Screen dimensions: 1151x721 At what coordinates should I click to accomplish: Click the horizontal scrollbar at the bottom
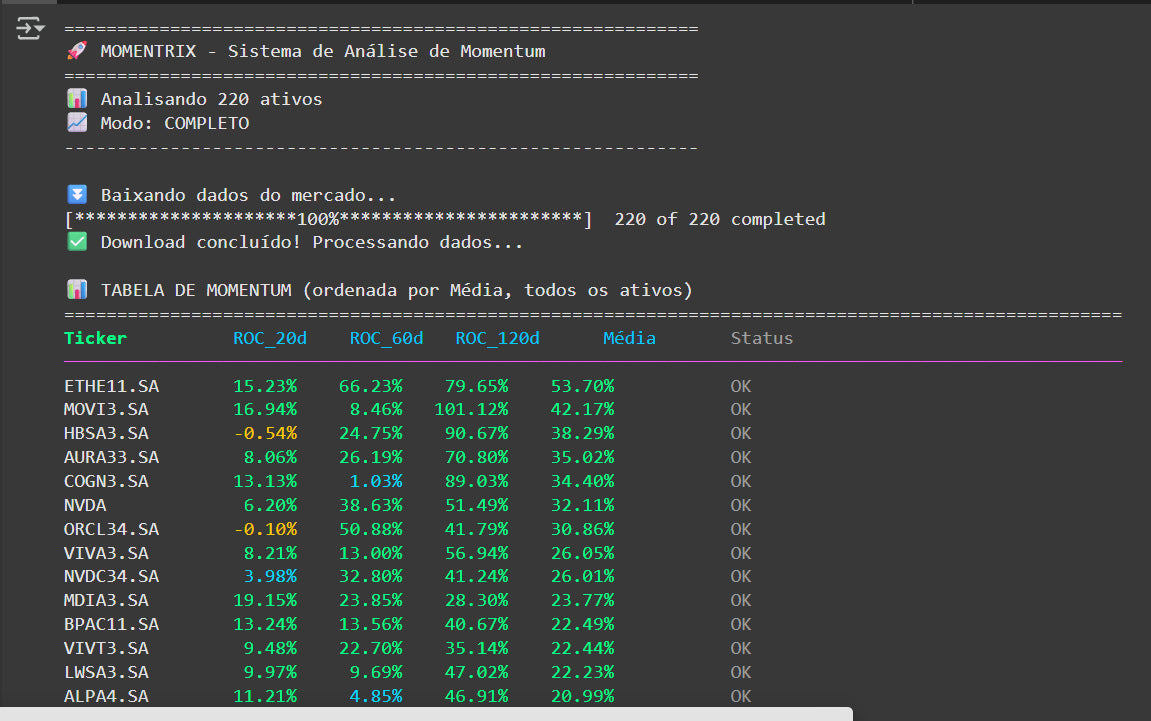[x=426, y=714]
